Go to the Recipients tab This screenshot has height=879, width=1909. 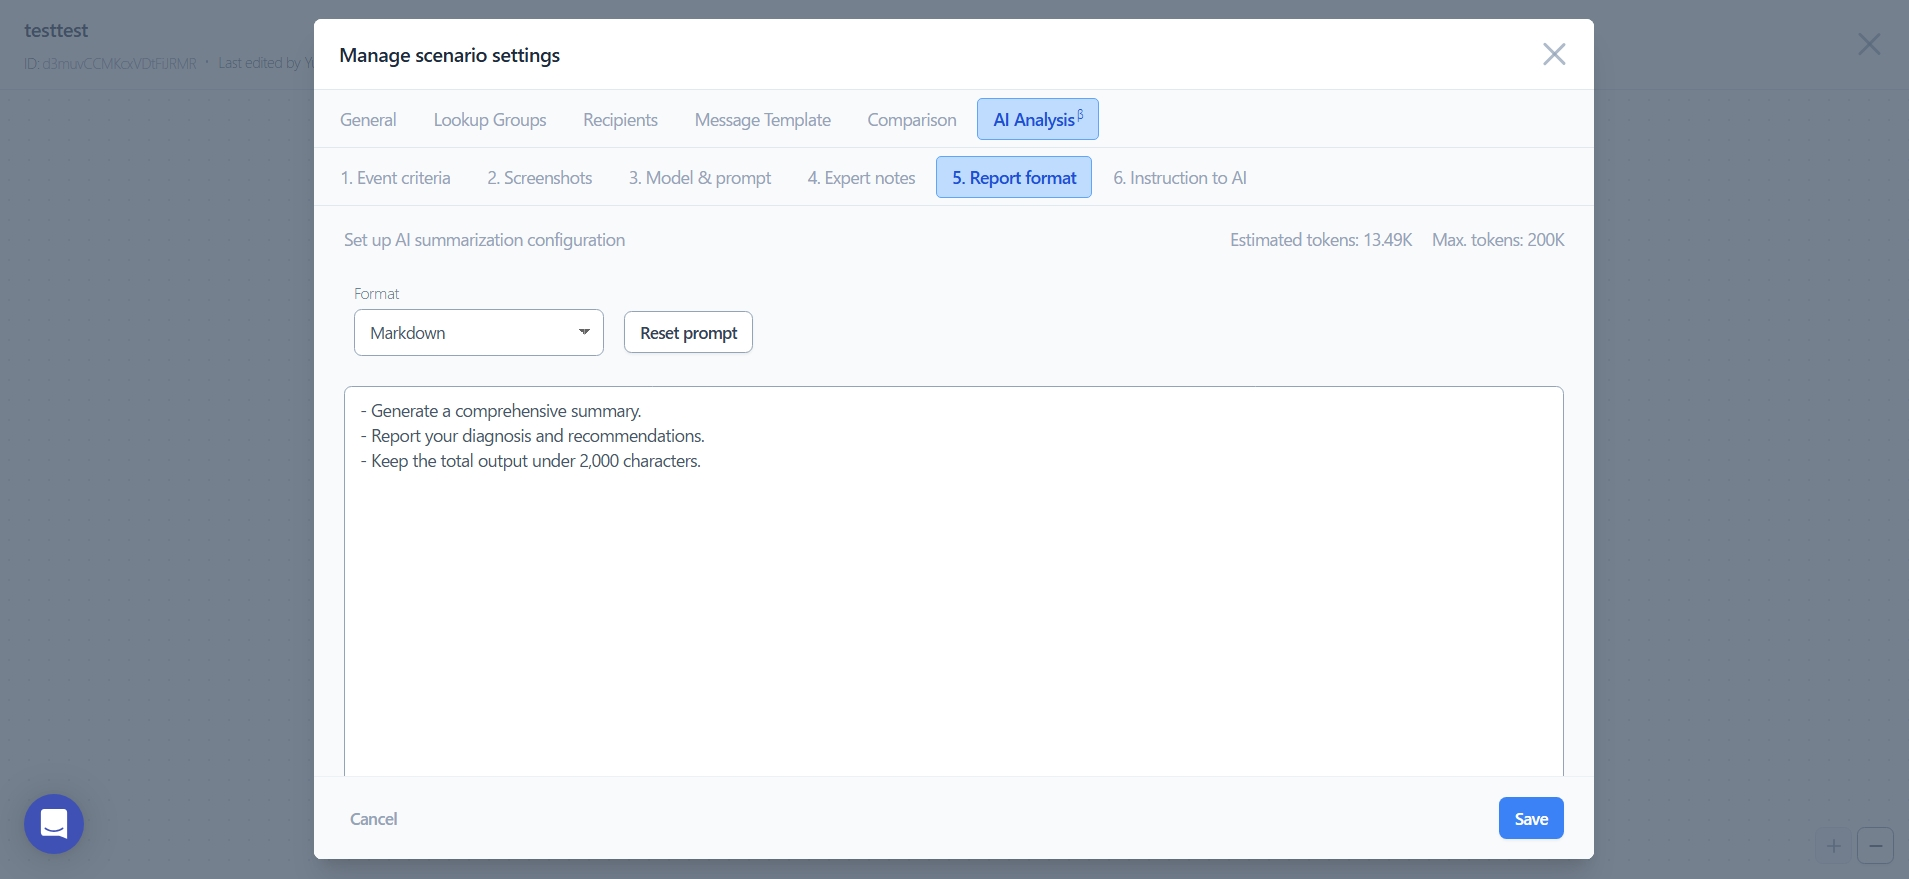pos(620,120)
